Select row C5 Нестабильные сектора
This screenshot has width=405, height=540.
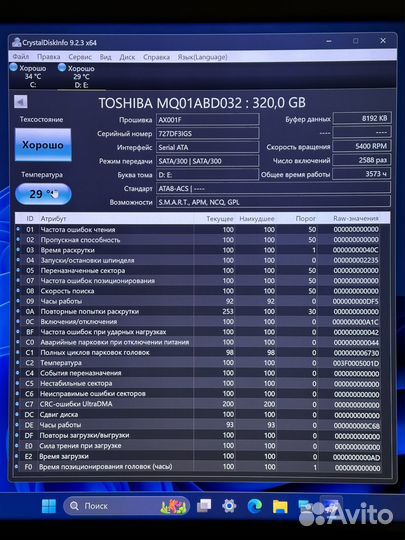(198, 383)
